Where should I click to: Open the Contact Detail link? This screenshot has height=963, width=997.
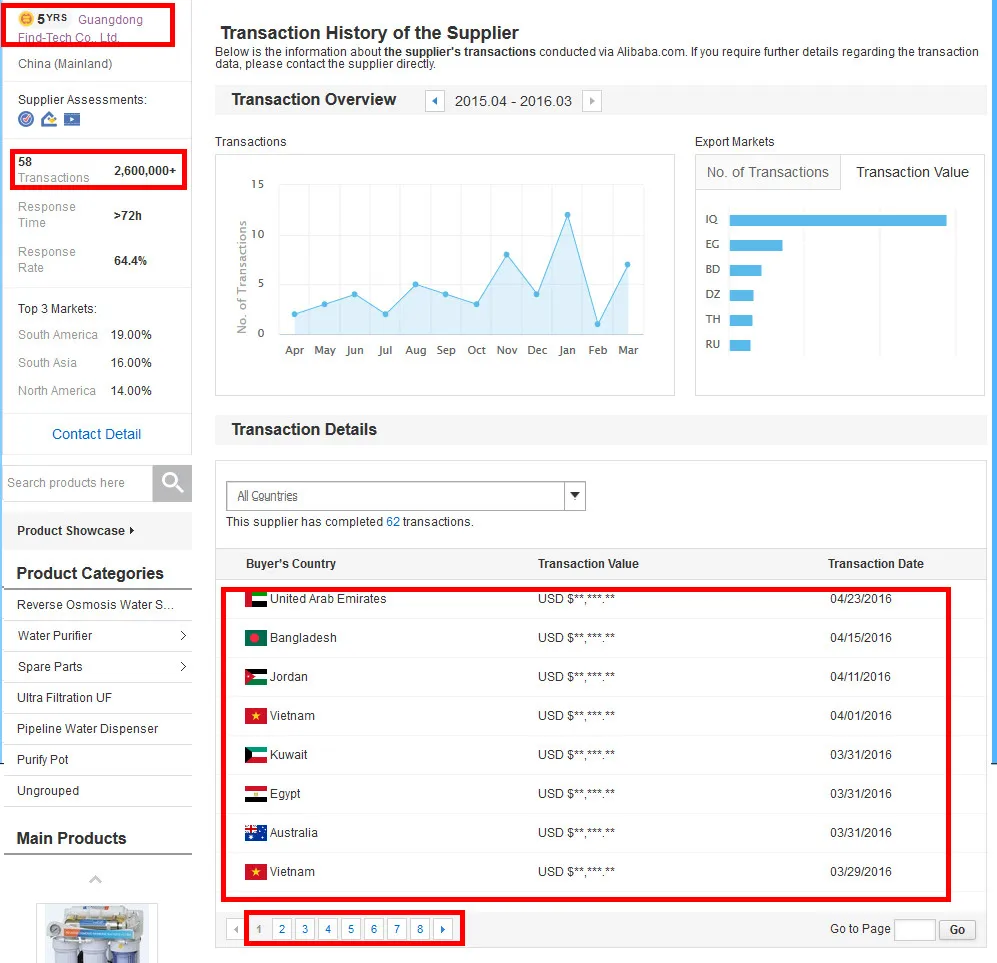tap(96, 434)
